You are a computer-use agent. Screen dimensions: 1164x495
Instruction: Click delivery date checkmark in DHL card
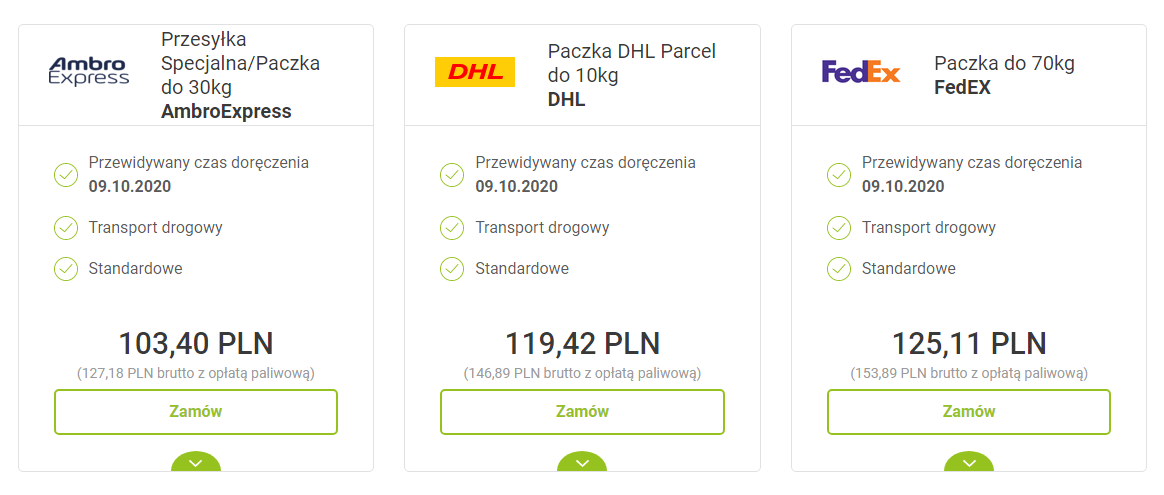pyautogui.click(x=452, y=175)
